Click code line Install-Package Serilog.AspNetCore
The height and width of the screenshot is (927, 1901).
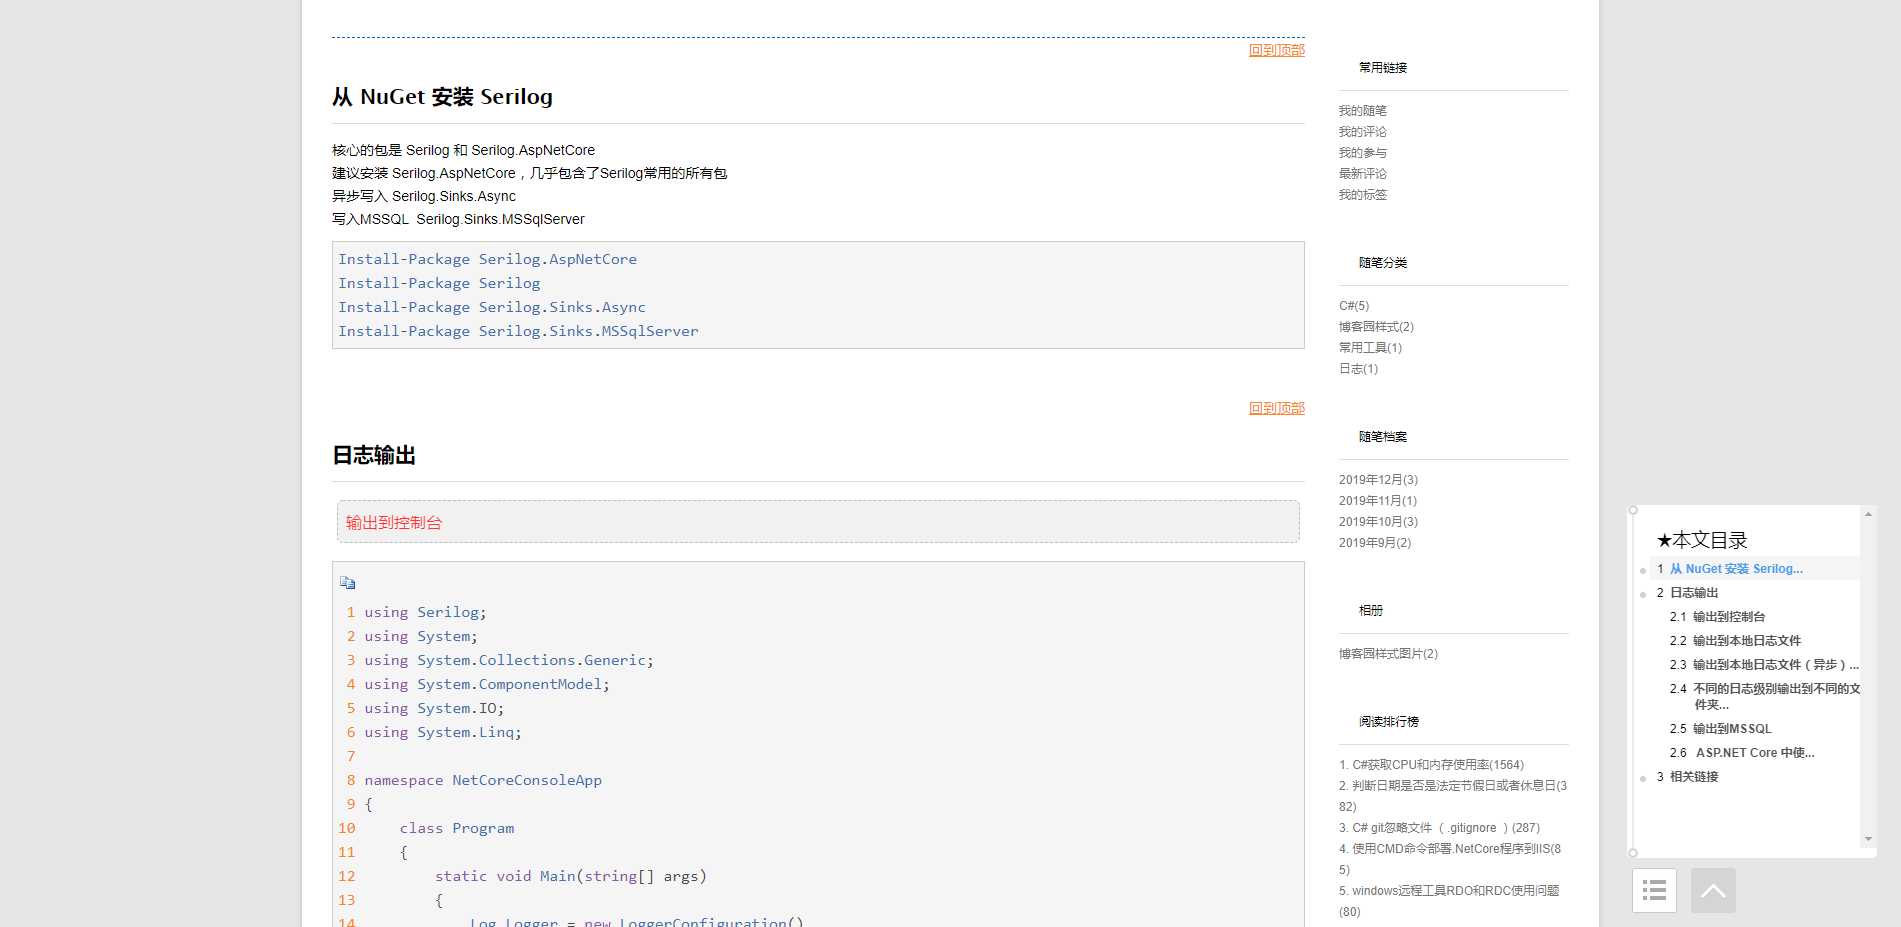487,259
